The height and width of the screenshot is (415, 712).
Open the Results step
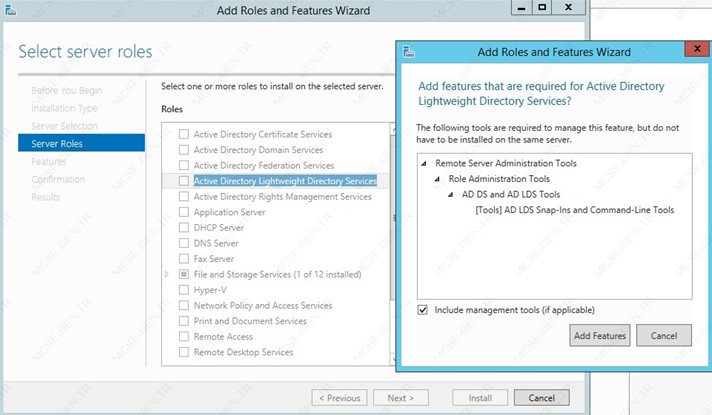(x=45, y=197)
